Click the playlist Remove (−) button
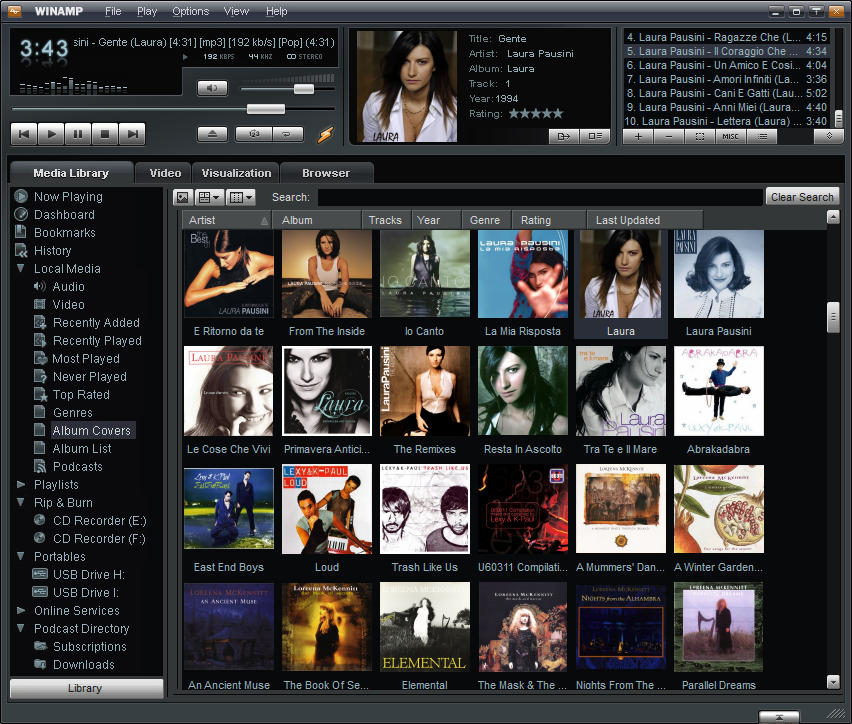Screen dimensions: 852x724 (669, 136)
